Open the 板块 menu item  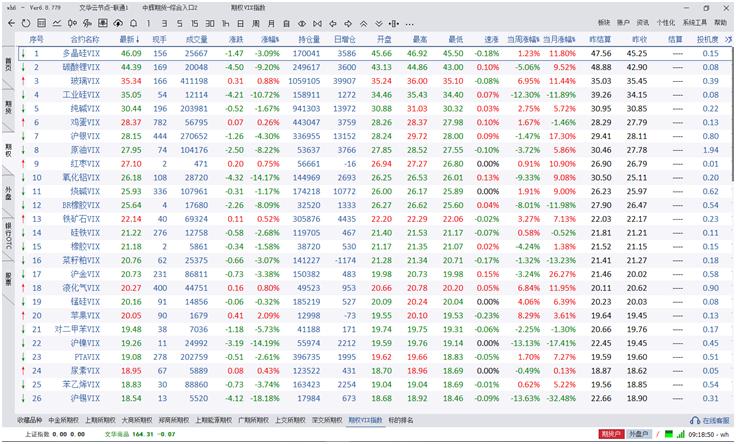click(x=604, y=21)
